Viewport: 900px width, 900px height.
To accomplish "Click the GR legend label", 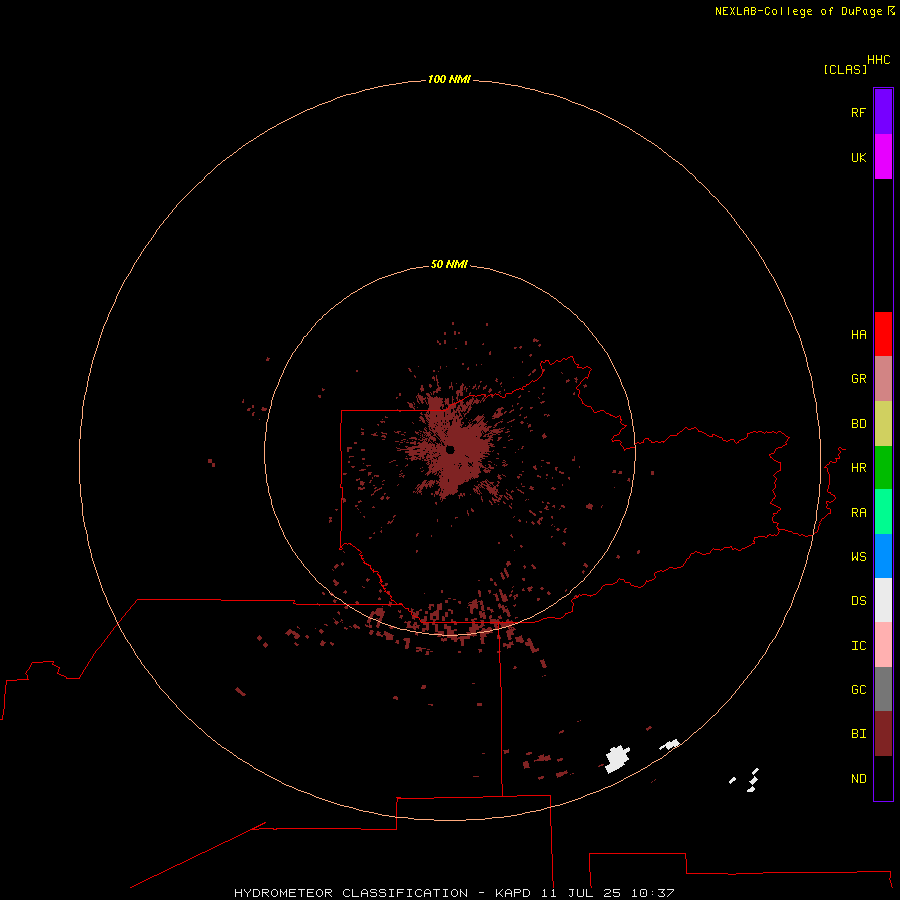I will click(x=858, y=379).
